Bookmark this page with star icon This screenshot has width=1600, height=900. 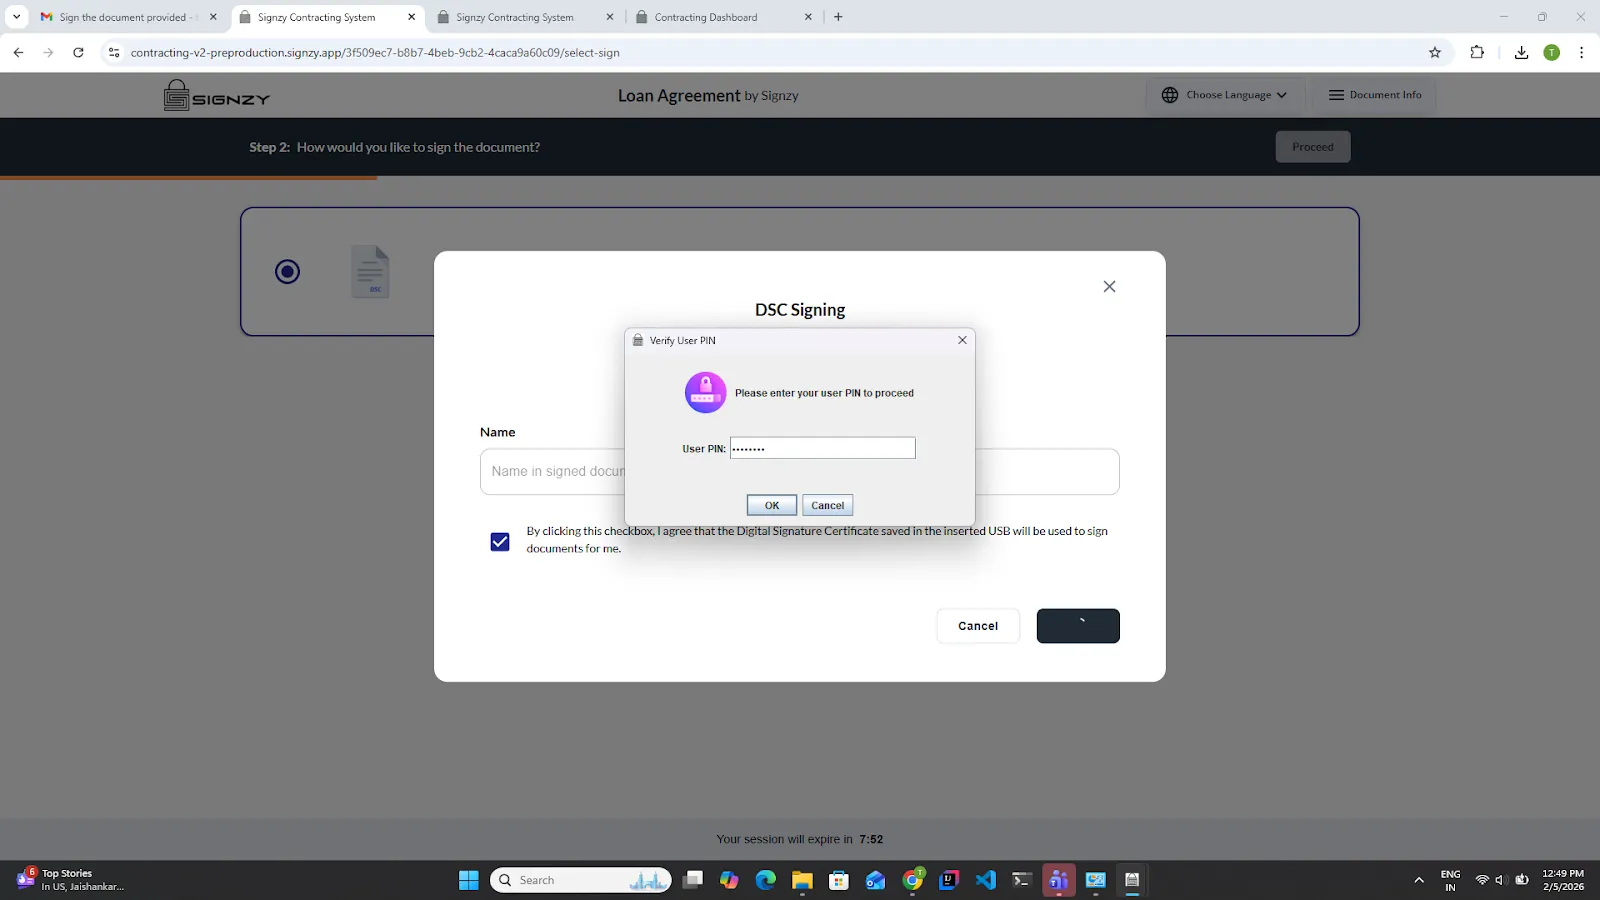click(1435, 52)
